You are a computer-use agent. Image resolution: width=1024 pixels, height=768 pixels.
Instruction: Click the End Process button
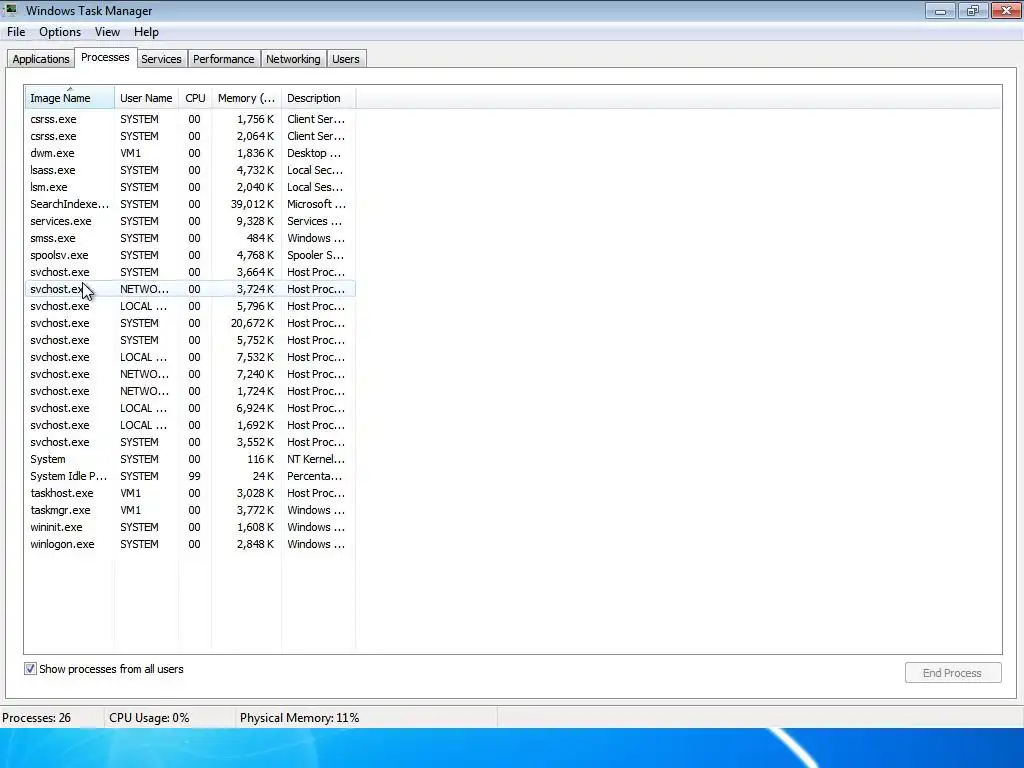point(952,673)
